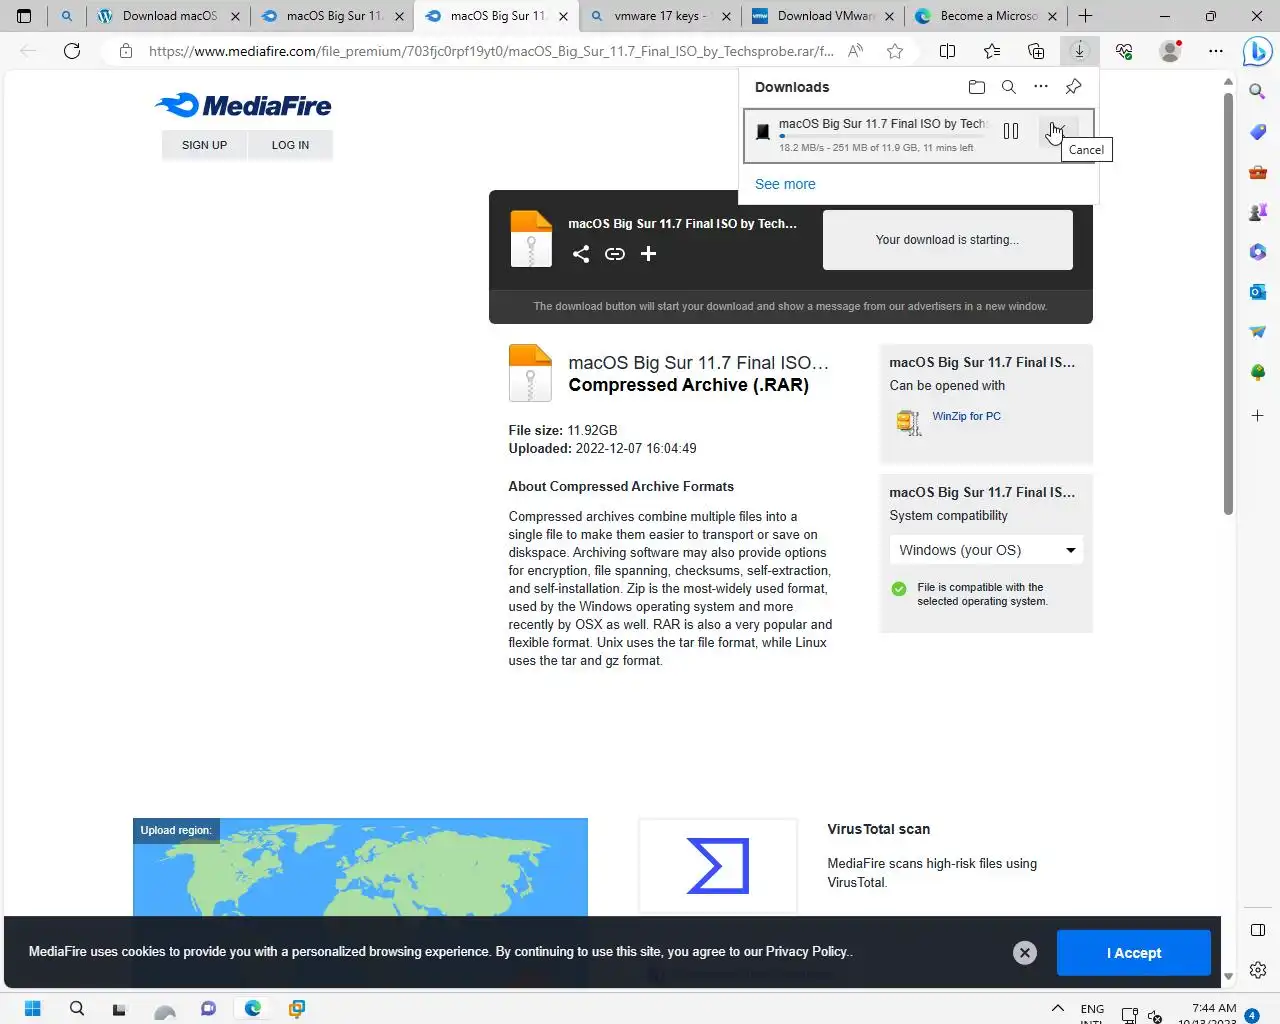Click the plus icon beside the file link

(x=648, y=254)
